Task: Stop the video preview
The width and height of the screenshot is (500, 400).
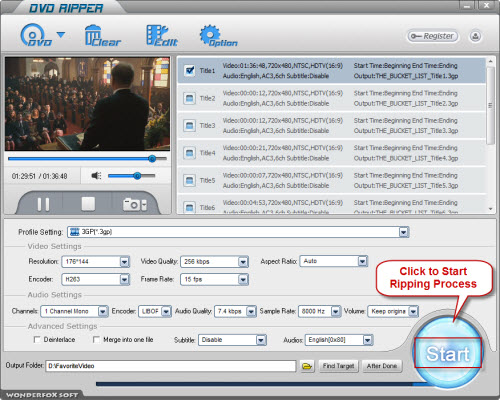Action: pyautogui.click(x=88, y=204)
